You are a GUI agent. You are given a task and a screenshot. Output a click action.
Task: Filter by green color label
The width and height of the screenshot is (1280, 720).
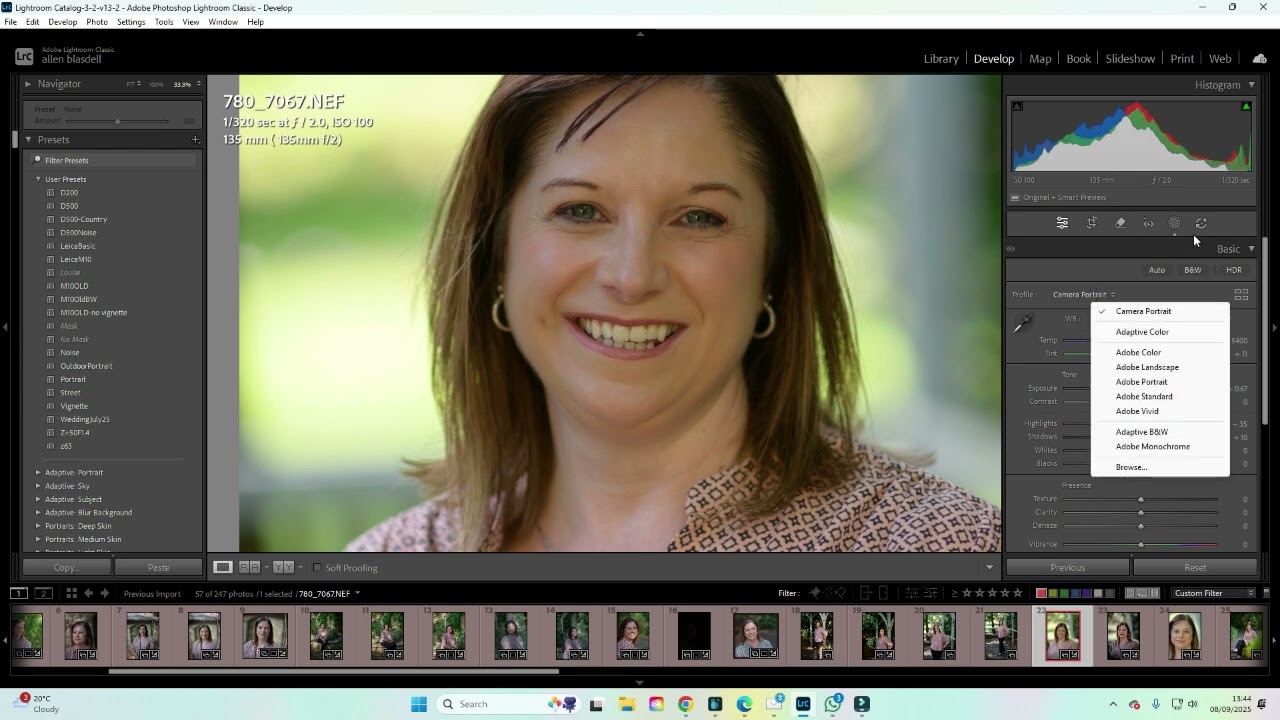tap(1064, 594)
